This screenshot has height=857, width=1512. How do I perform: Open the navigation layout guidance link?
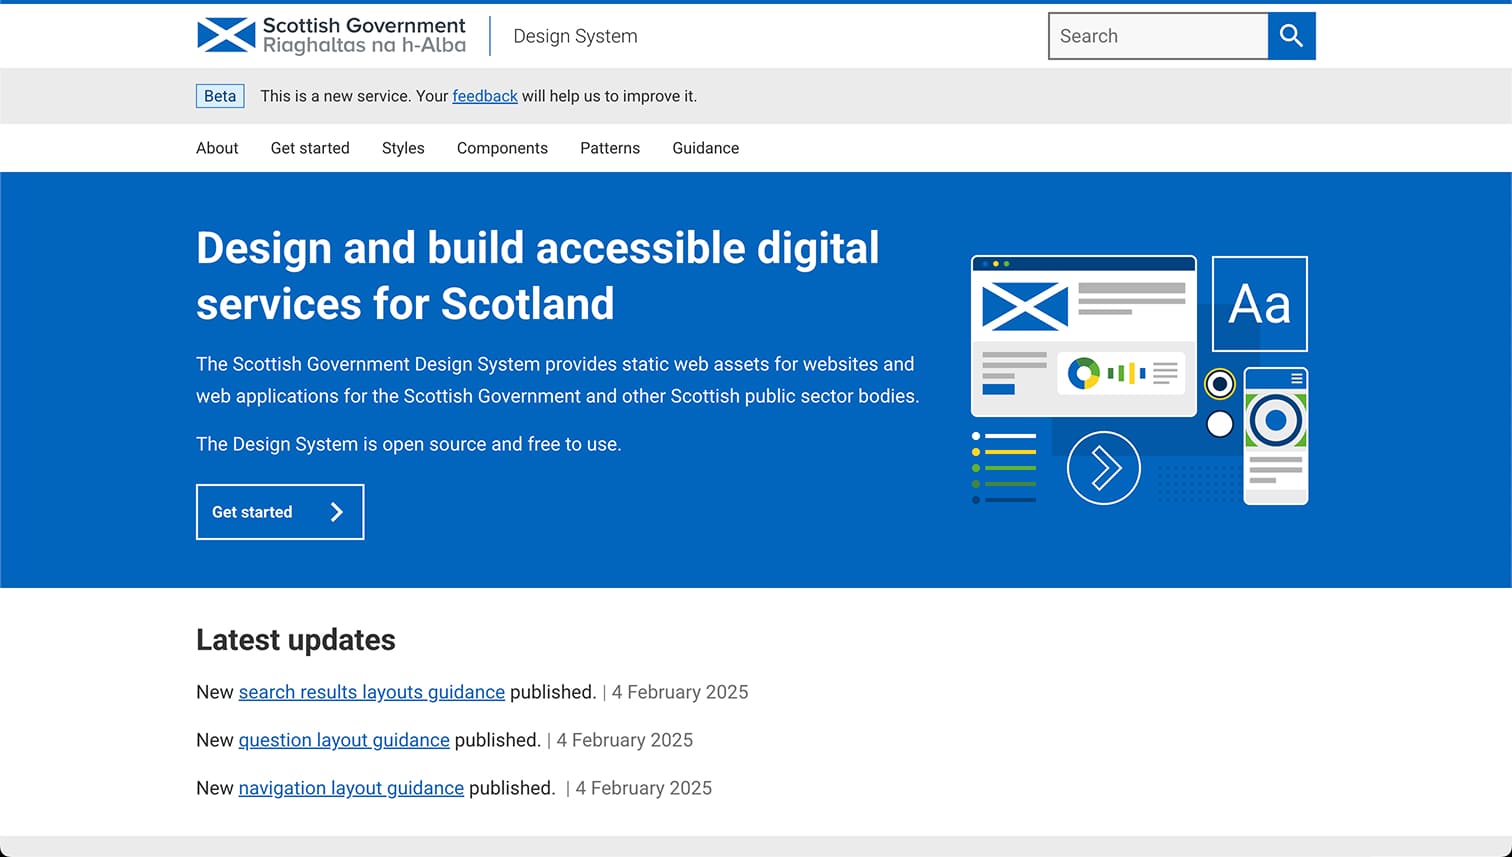351,788
